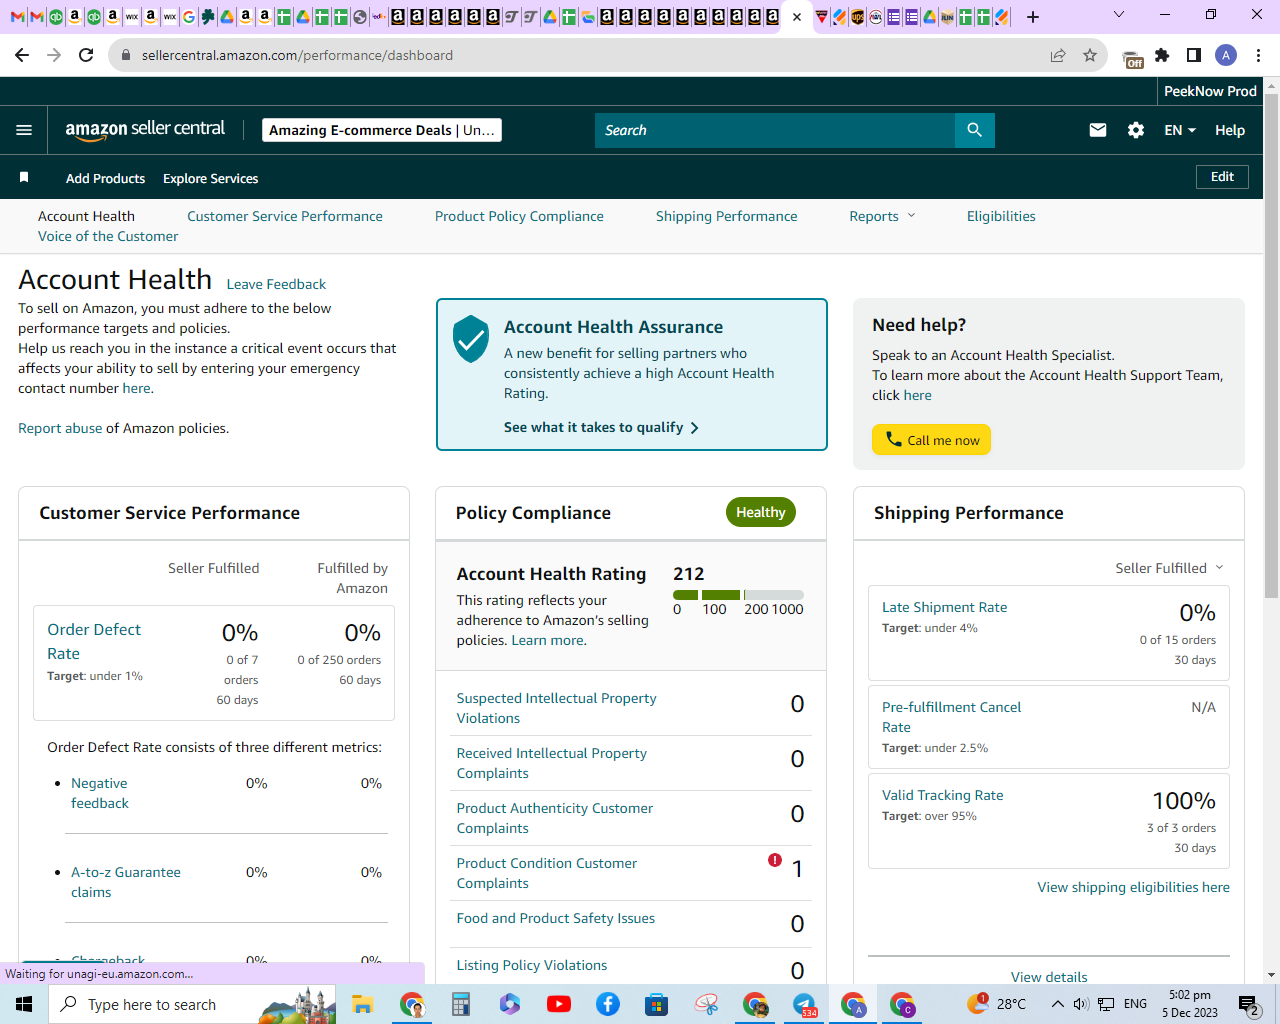Follow the Learn more link
The width and height of the screenshot is (1280, 1024).
[547, 640]
